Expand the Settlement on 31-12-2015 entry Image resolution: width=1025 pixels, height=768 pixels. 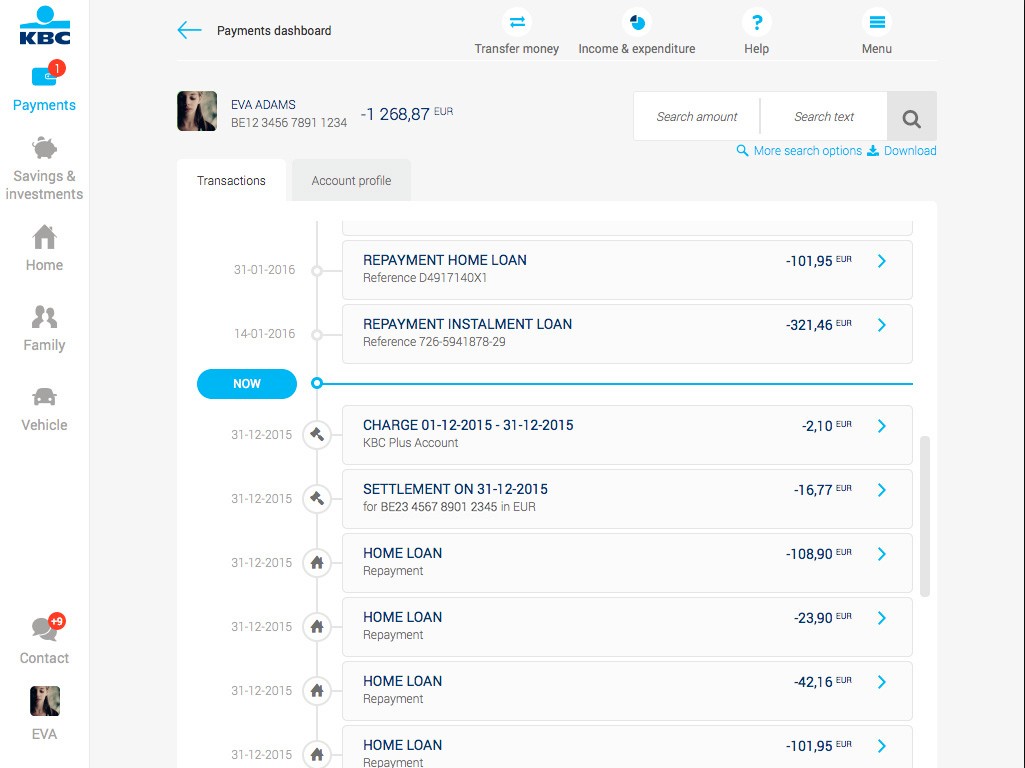[881, 490]
